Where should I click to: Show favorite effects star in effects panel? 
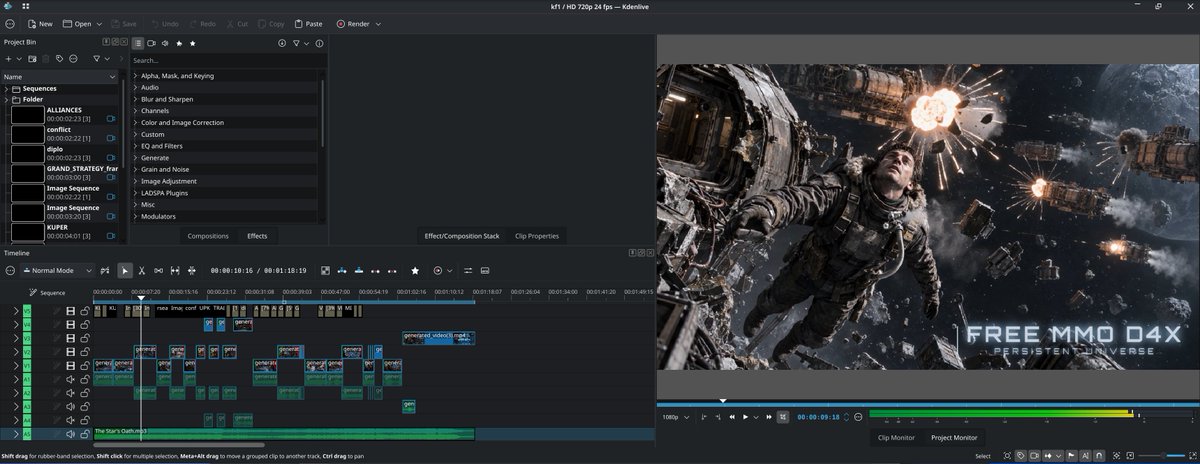[x=193, y=43]
